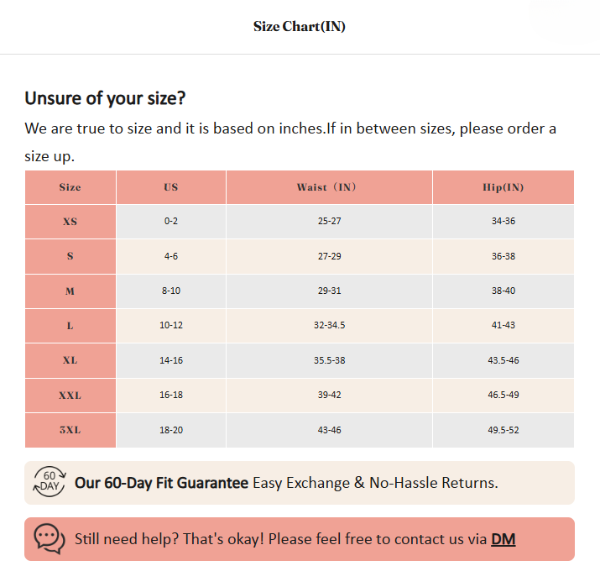Select the XXL size row label
The image size is (600, 587).
70,395
